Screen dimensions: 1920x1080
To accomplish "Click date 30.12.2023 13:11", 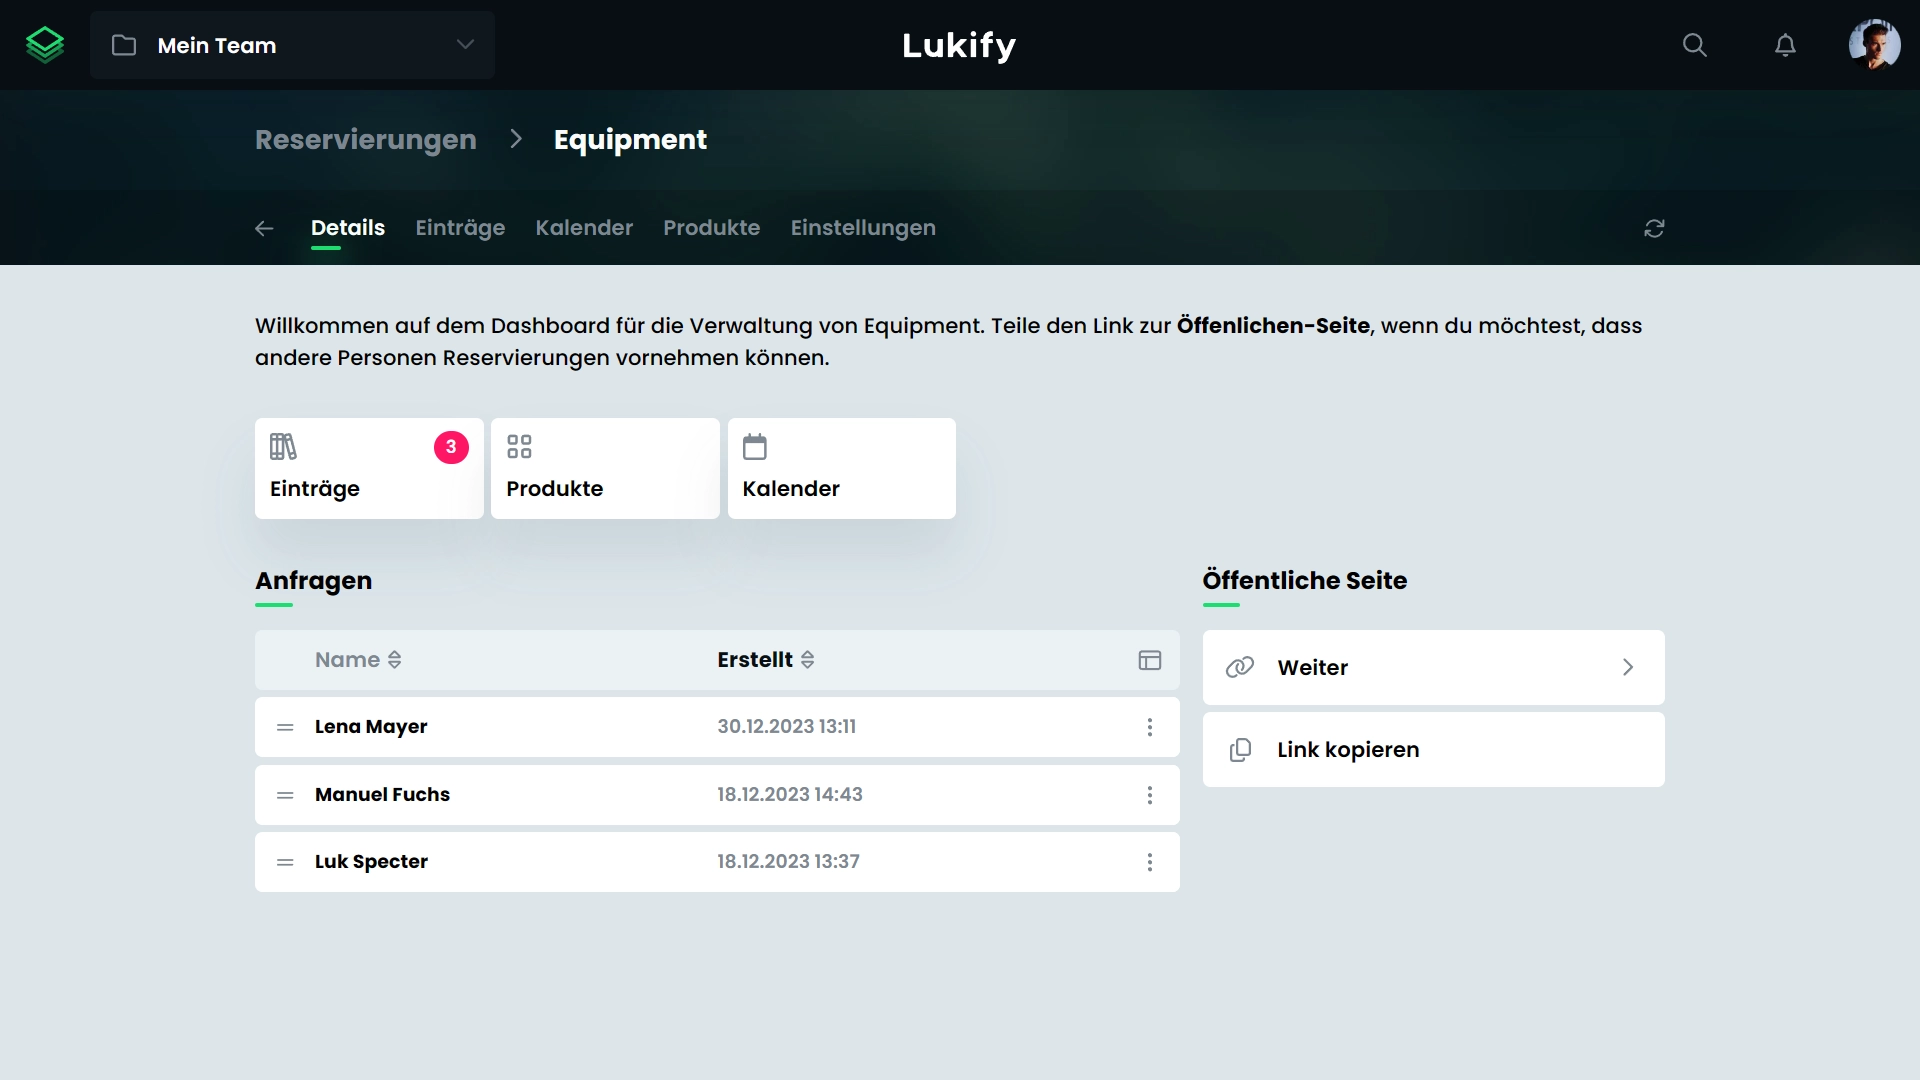I will [x=786, y=727].
